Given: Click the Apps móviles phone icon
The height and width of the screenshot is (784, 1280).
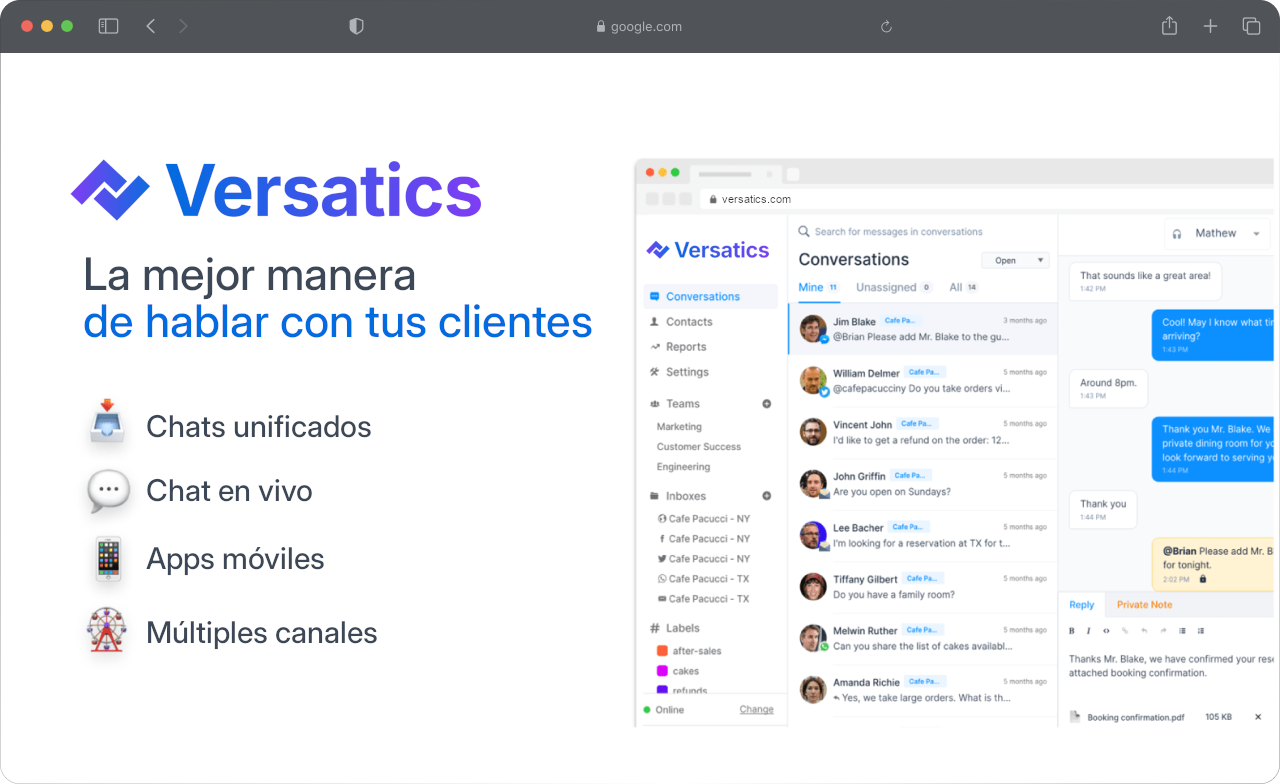Looking at the screenshot, I should (108, 559).
